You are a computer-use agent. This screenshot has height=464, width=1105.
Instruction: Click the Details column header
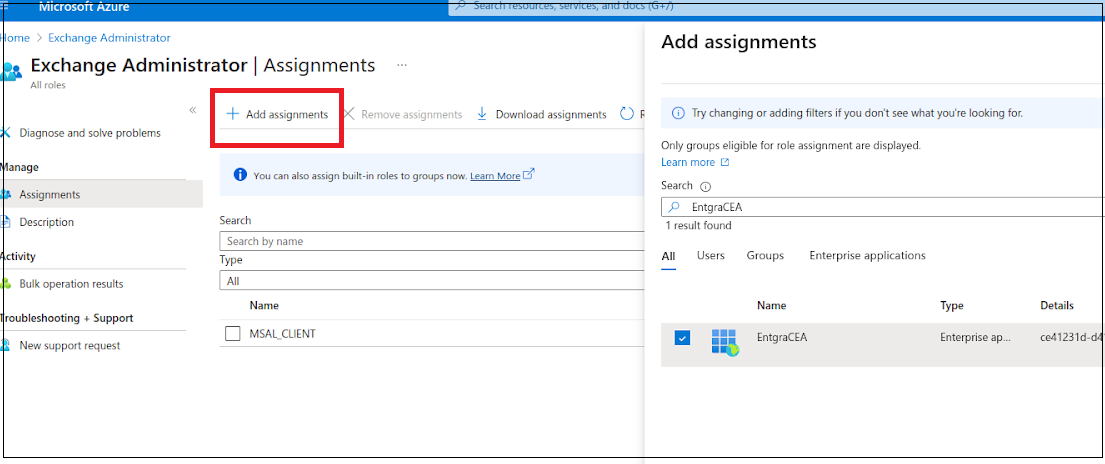1057,305
